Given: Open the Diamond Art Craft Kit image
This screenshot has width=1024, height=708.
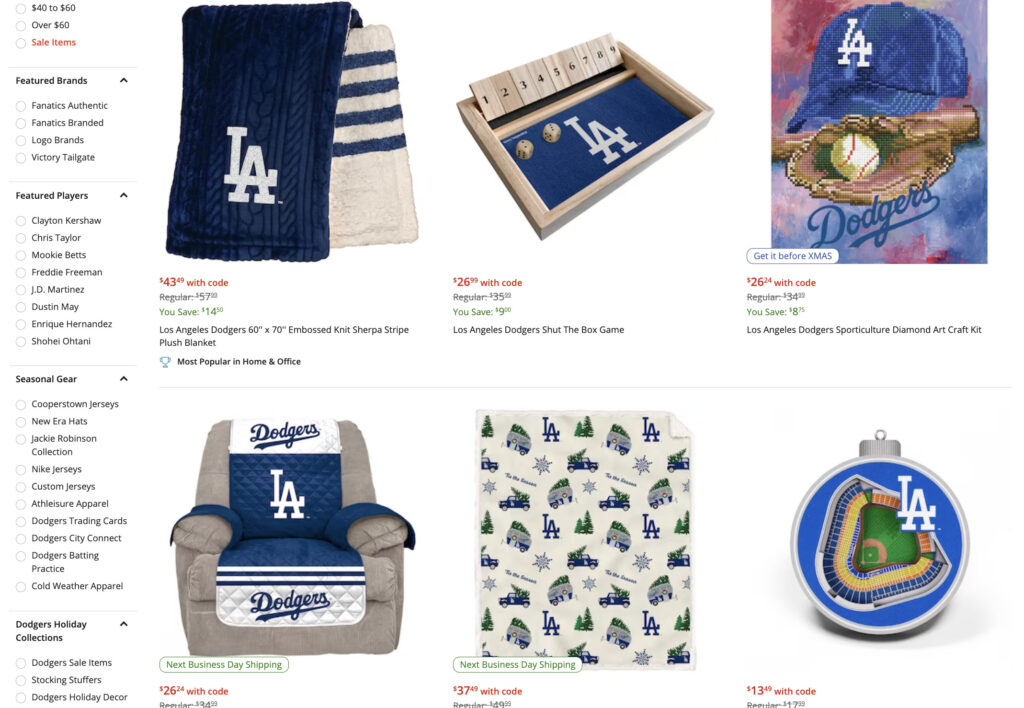Looking at the screenshot, I should click(879, 132).
